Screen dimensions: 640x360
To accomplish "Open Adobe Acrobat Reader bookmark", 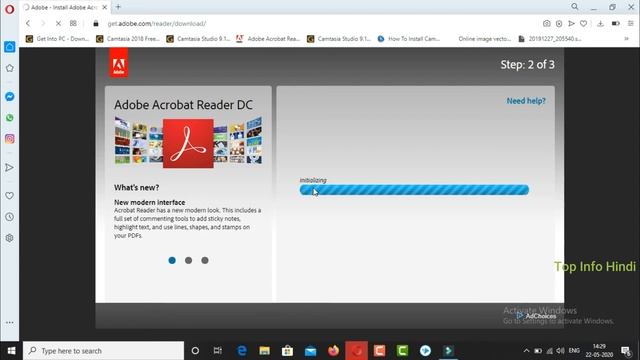I will [268, 39].
